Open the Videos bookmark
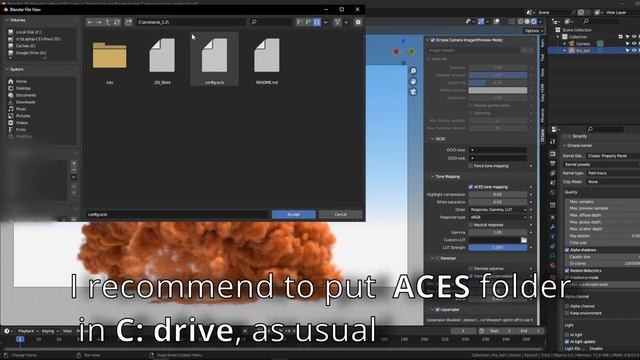Image resolution: width=640 pixels, height=360 pixels. [x=22, y=123]
